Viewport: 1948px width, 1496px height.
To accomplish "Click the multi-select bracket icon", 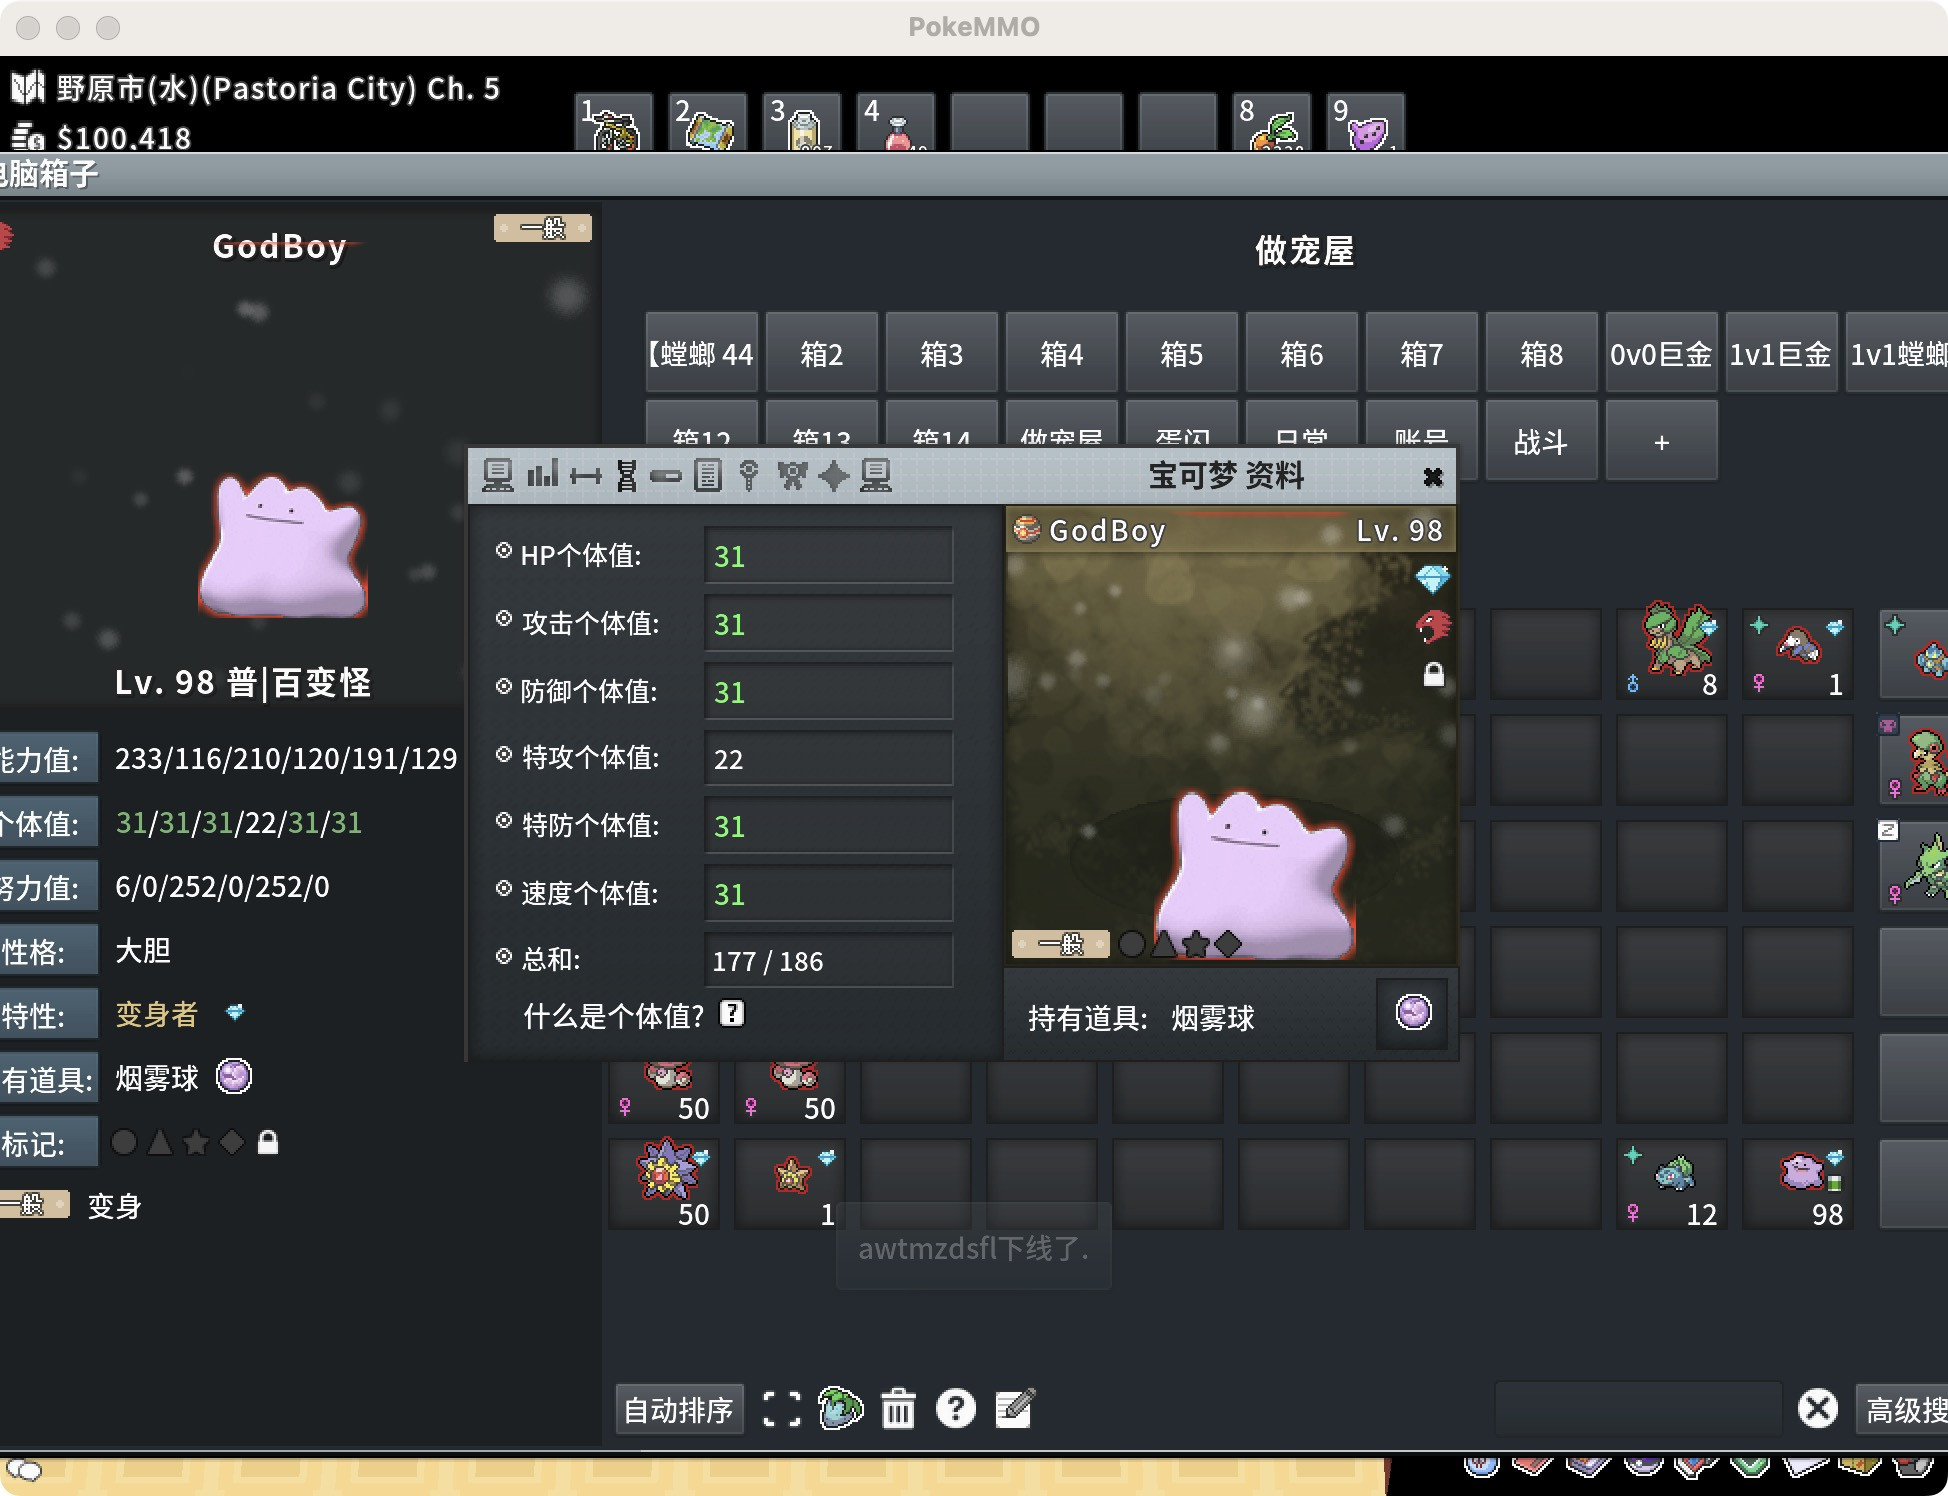I will (x=782, y=1409).
